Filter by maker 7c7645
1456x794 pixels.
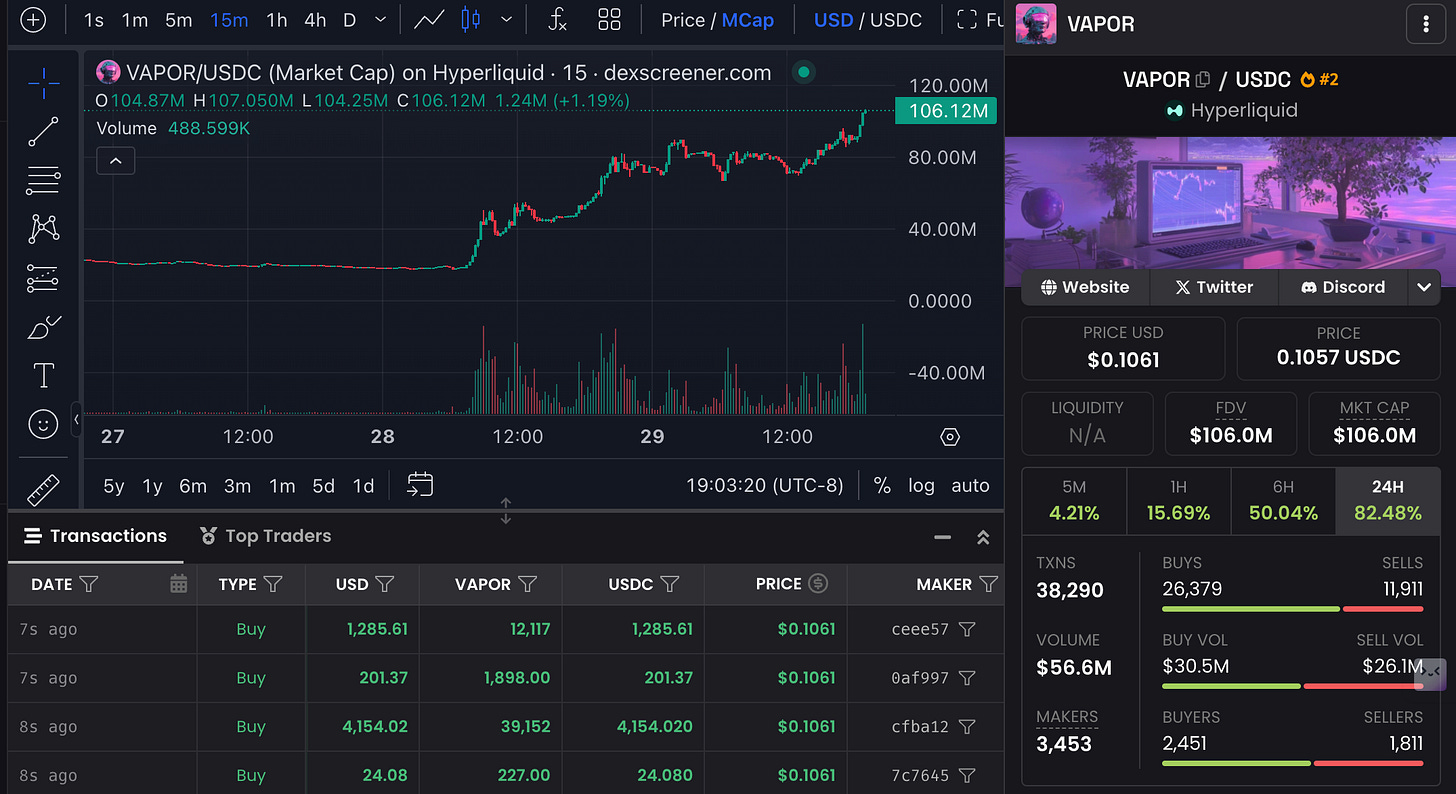(967, 775)
